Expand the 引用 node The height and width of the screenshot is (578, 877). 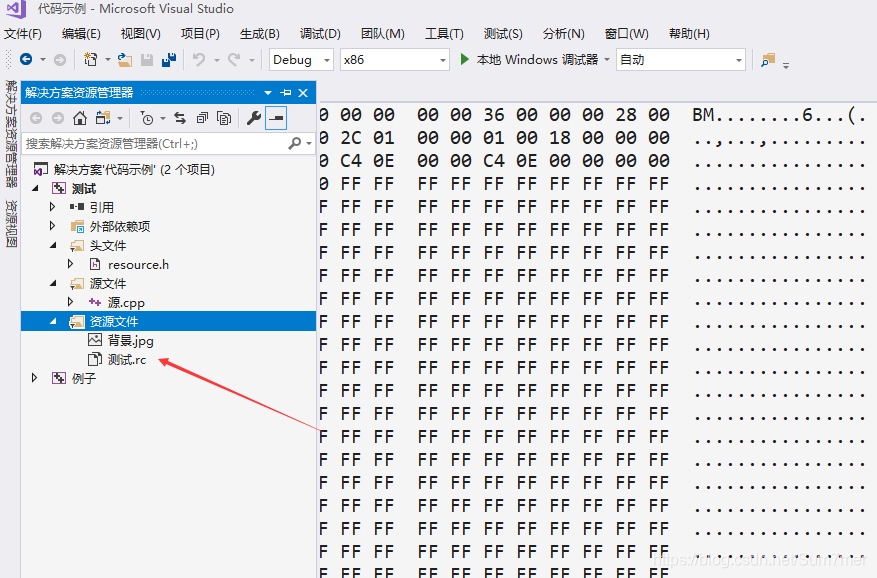click(x=53, y=207)
